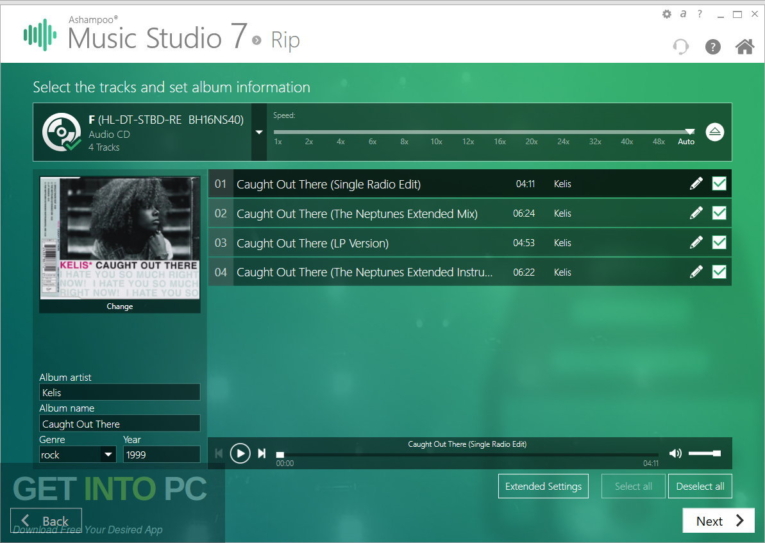Edit track 02 Neptunes Extended Mix pencil
This screenshot has width=765, height=543.
click(696, 213)
